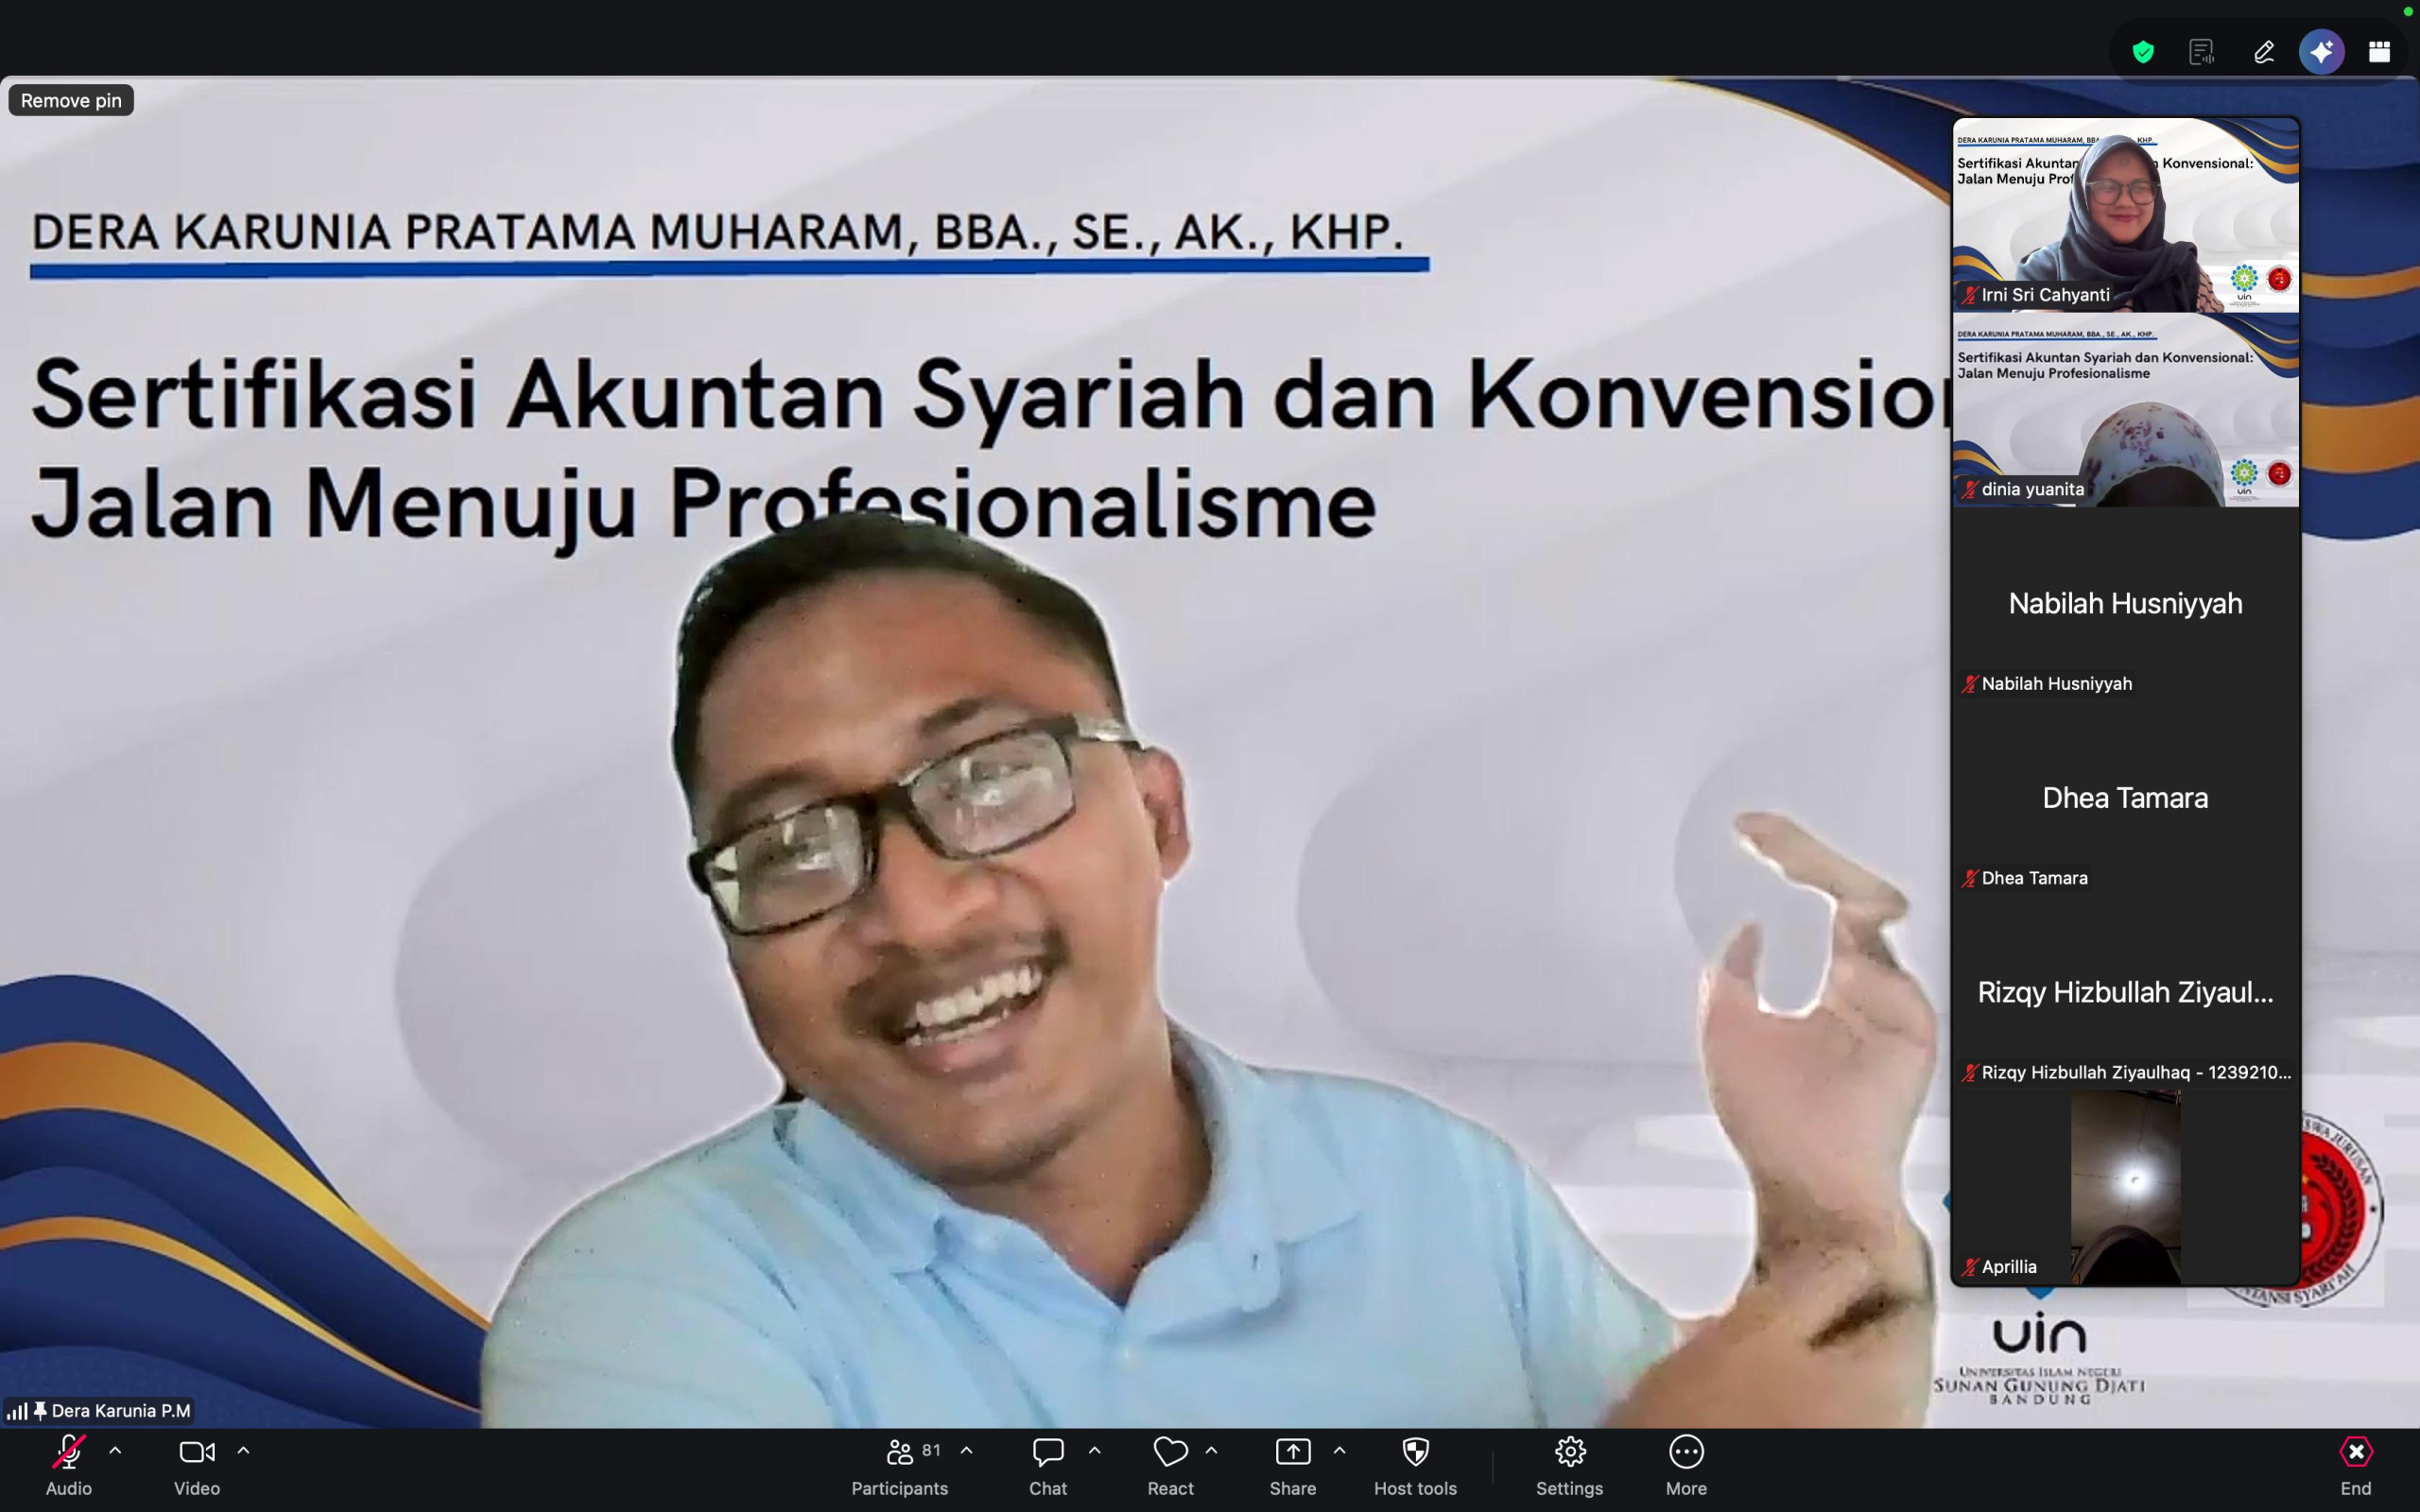
Task: Expand the audio options chevron
Action: 115,1449
